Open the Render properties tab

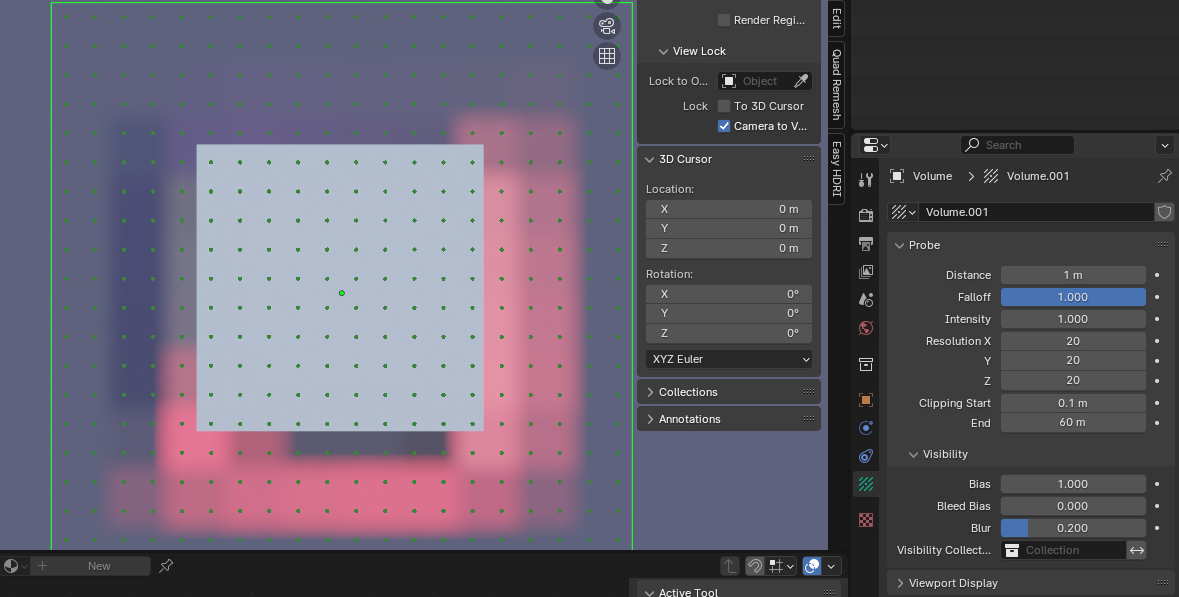coord(865,215)
